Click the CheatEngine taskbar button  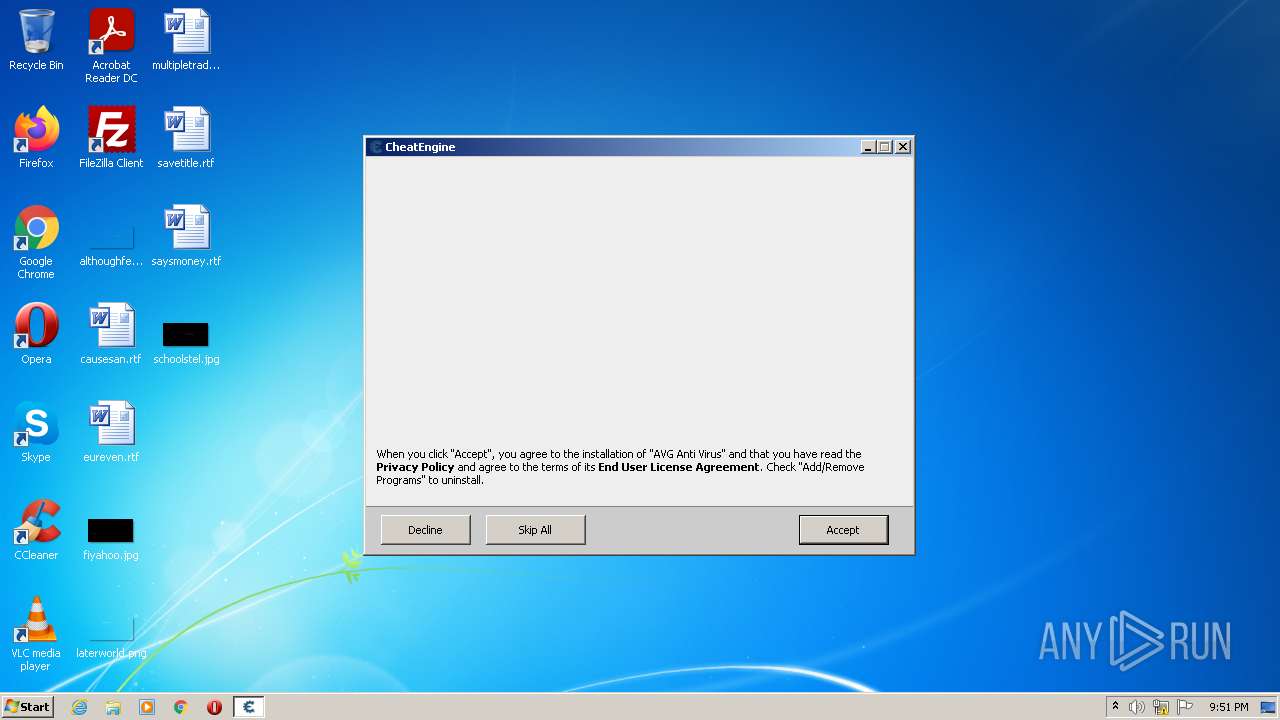tap(249, 707)
